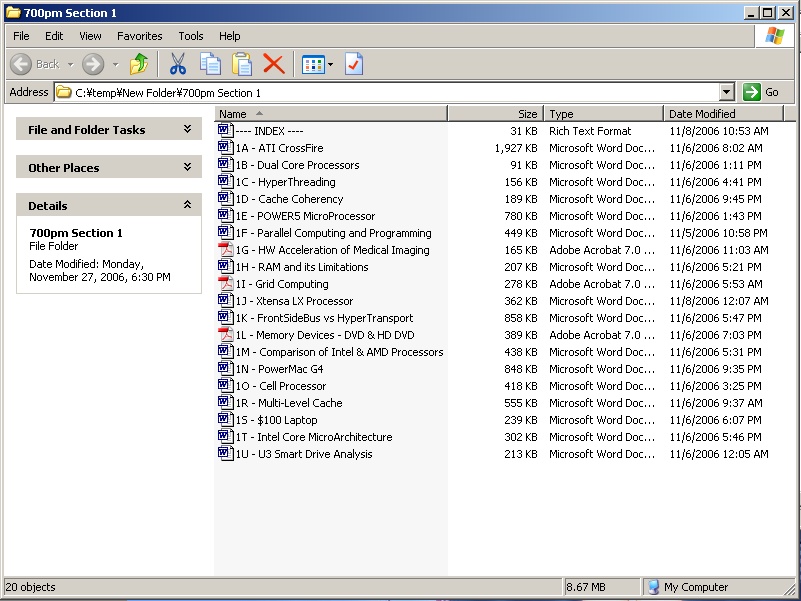Click the 8.67 MB status bar value

pyautogui.click(x=585, y=587)
